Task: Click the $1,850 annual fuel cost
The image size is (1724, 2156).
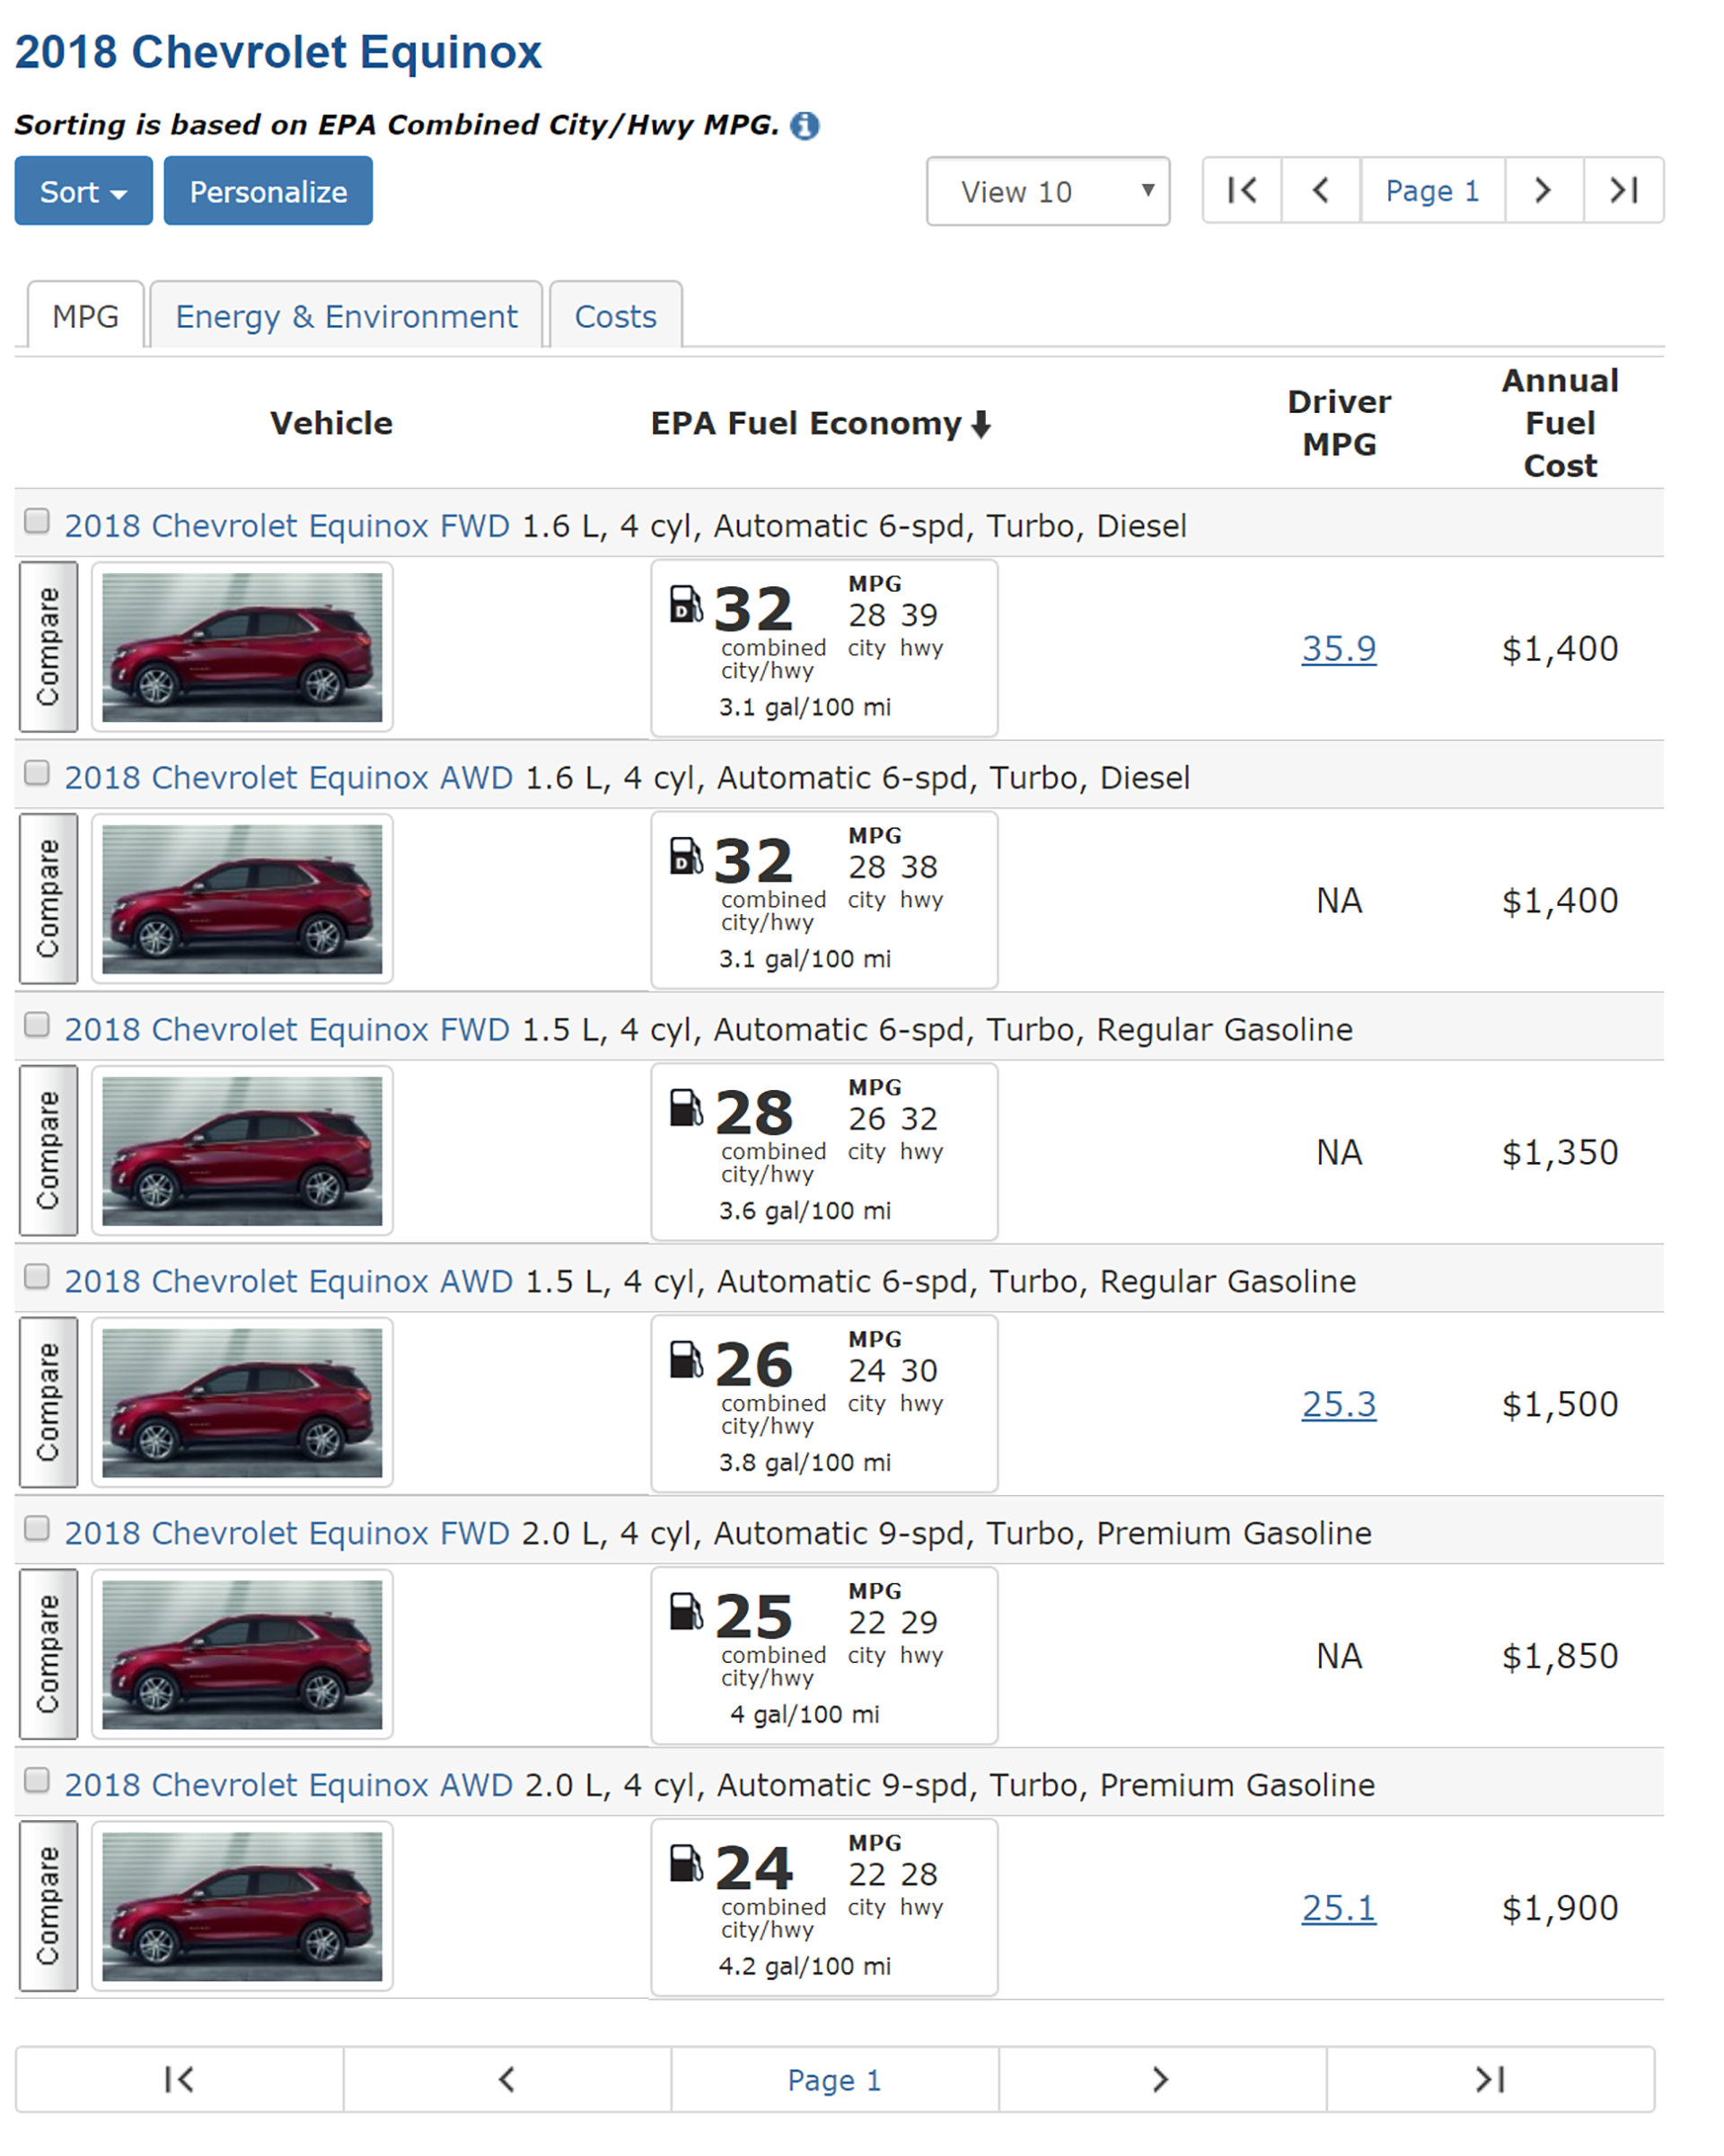Action: click(1560, 1657)
